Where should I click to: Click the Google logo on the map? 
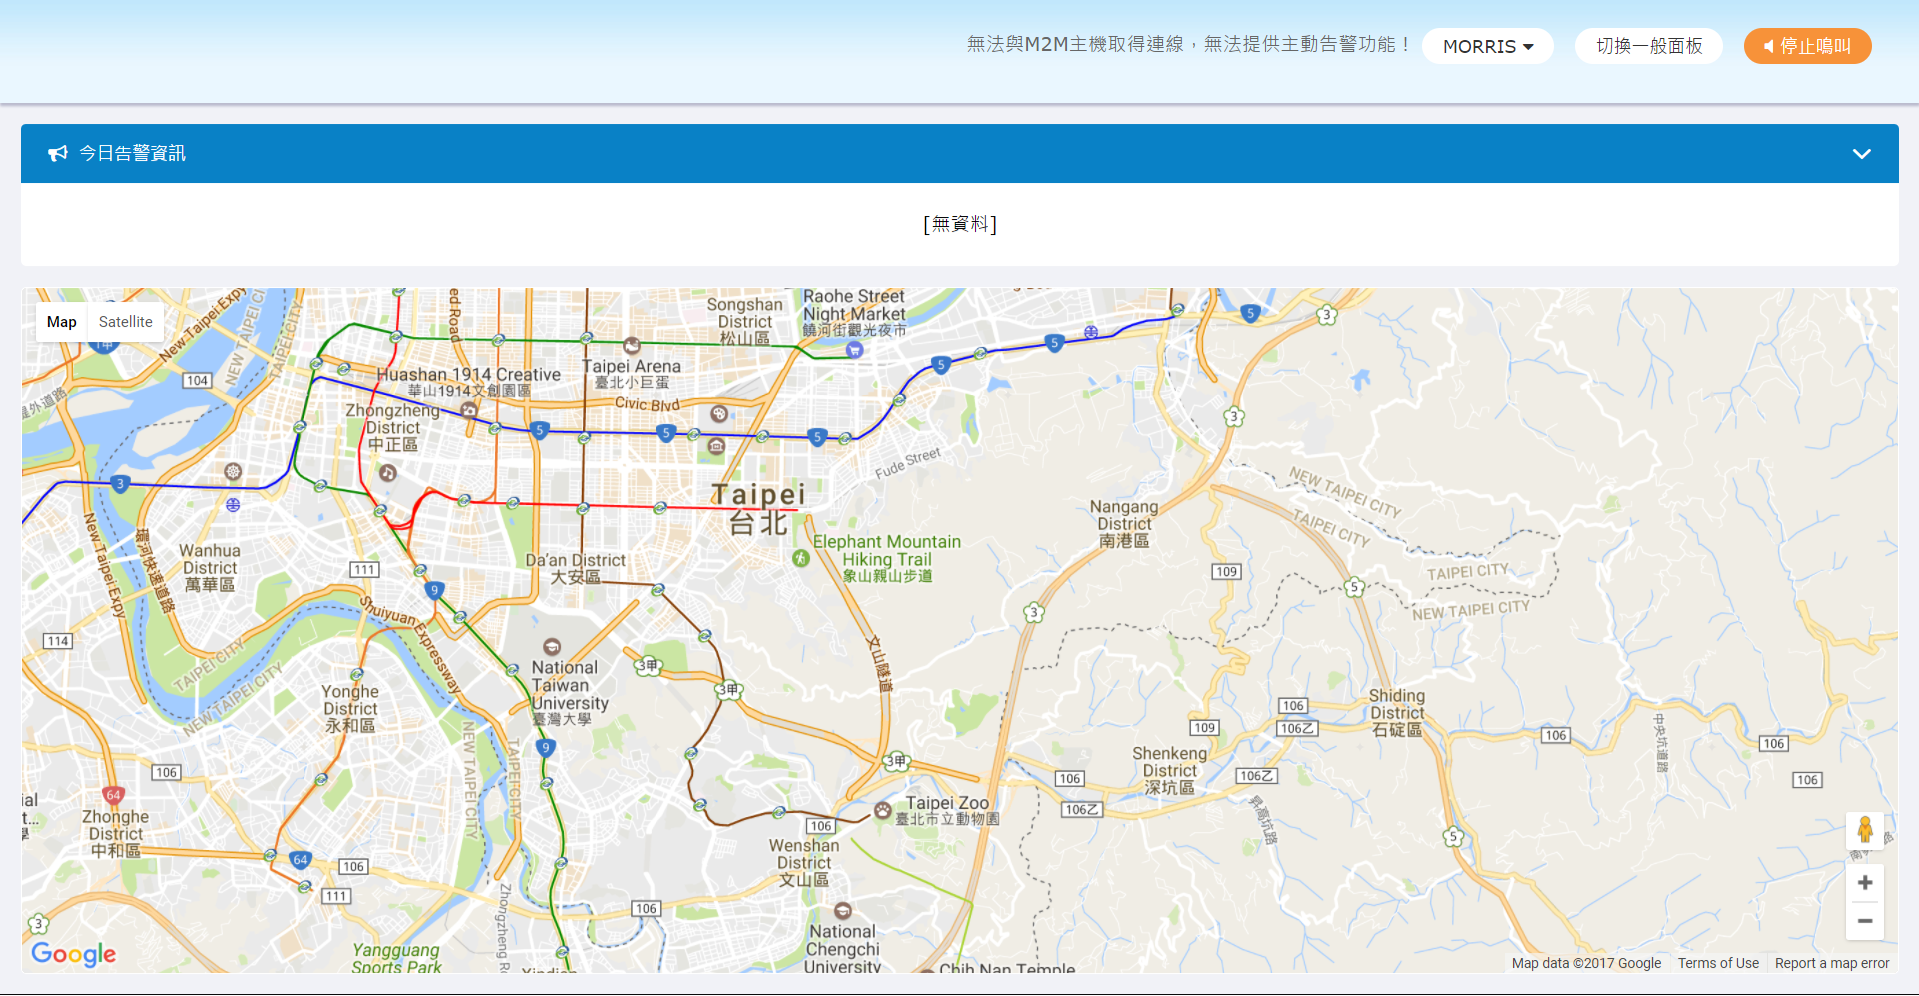coord(74,954)
